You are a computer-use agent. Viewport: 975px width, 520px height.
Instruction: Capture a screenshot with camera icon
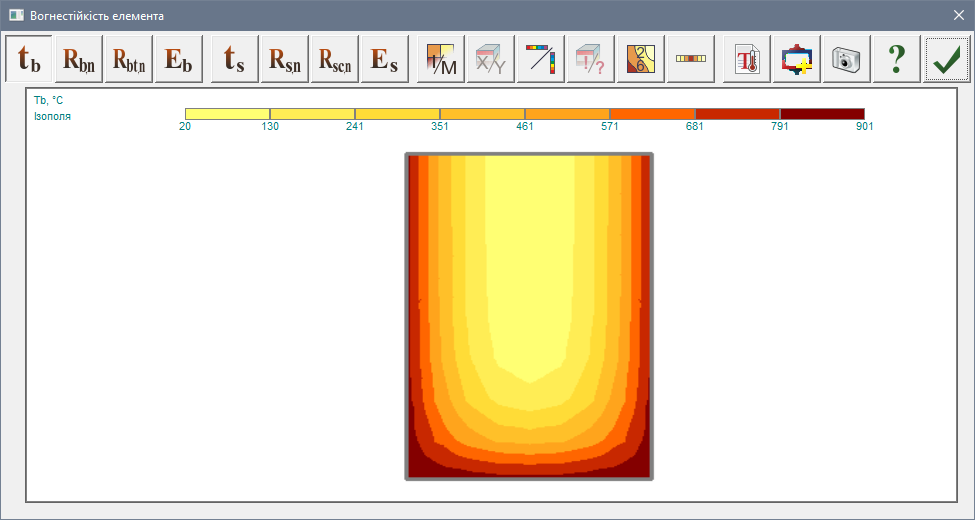(x=847, y=59)
